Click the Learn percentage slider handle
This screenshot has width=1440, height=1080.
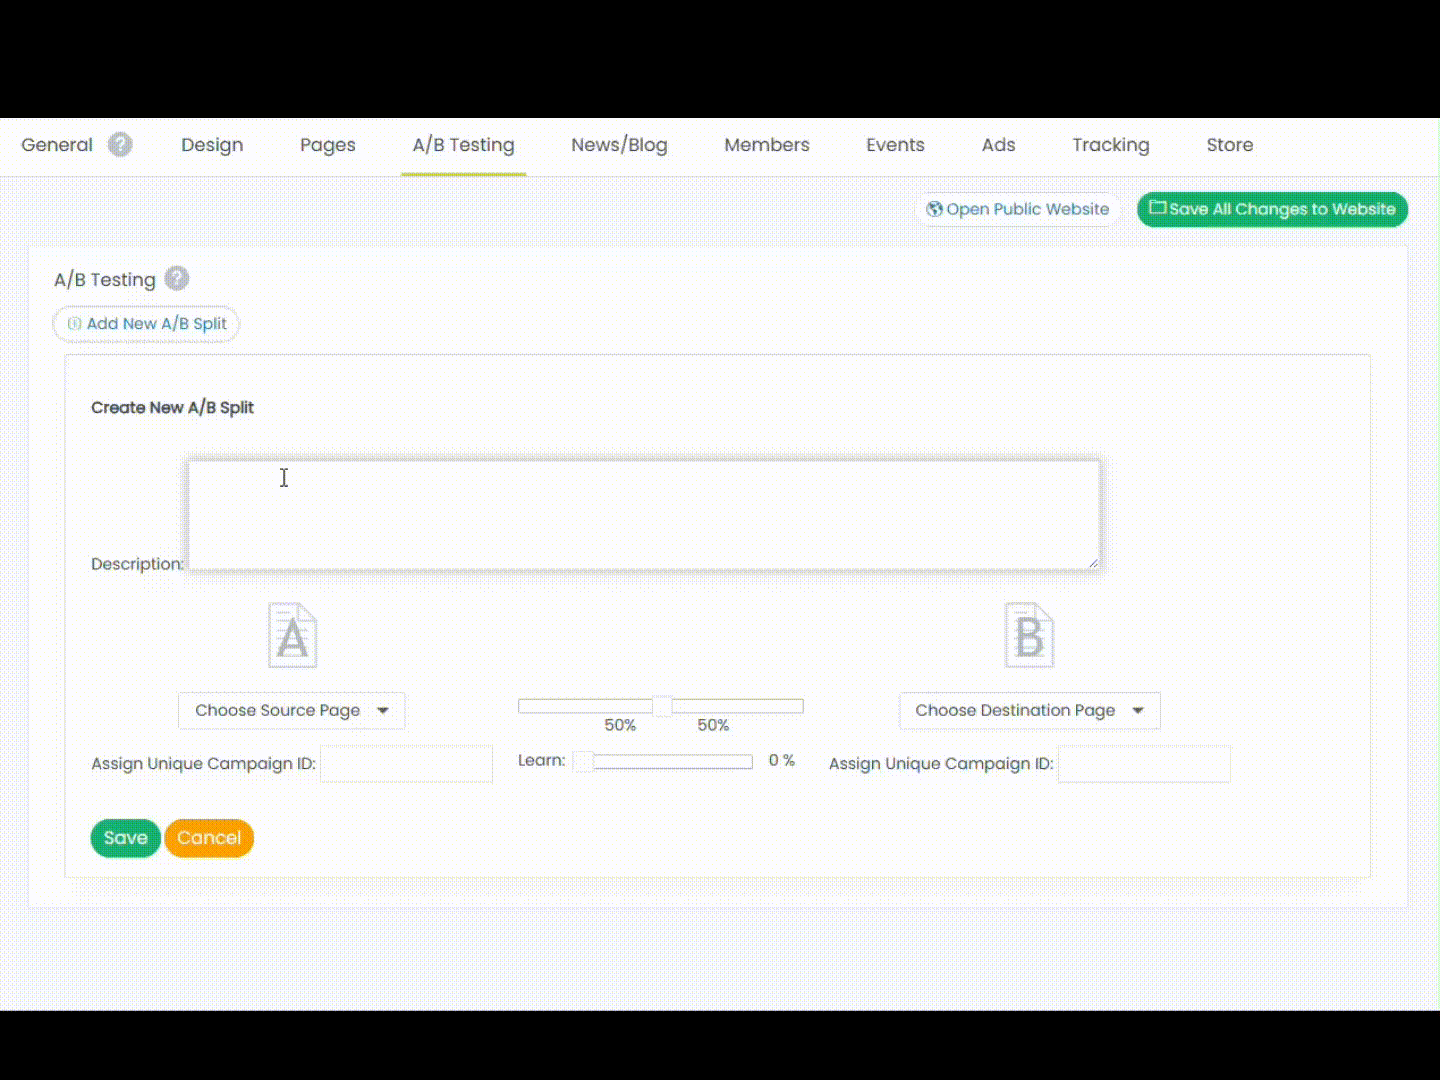(x=584, y=762)
